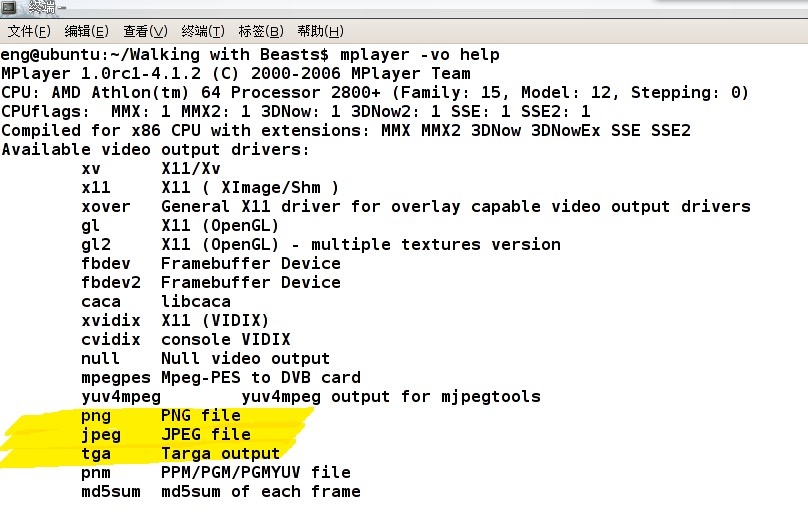808x518 pixels.
Task: Click the 'null' Null video output row
Action: click(x=205, y=359)
